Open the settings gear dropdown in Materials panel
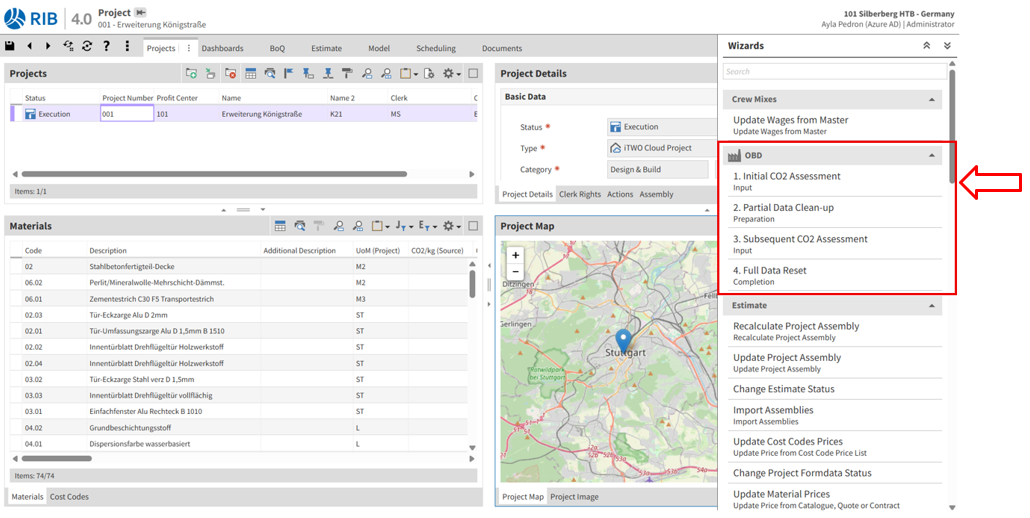 tap(451, 226)
